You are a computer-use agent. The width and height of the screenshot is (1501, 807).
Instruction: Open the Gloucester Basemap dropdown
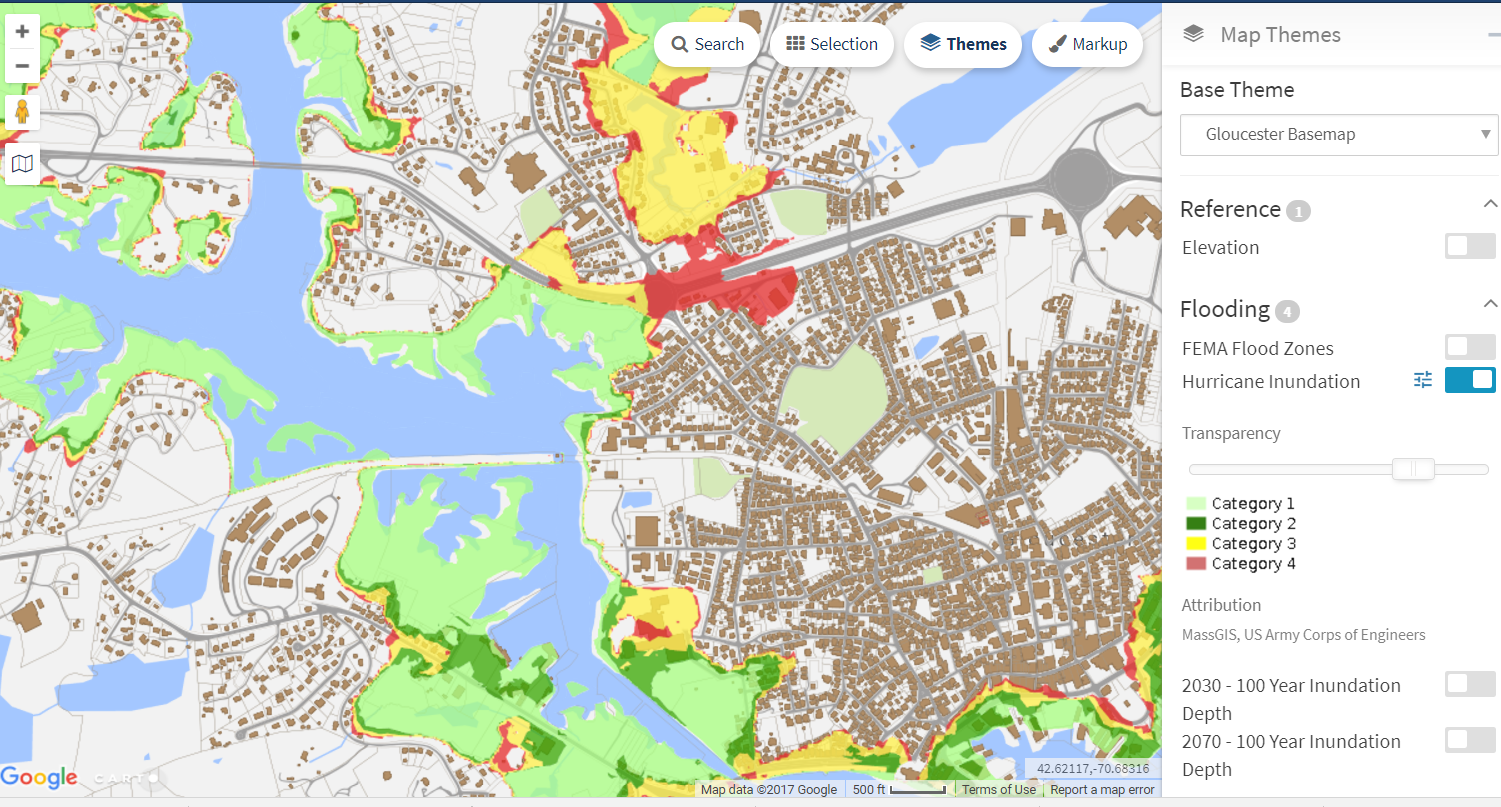(1339, 135)
